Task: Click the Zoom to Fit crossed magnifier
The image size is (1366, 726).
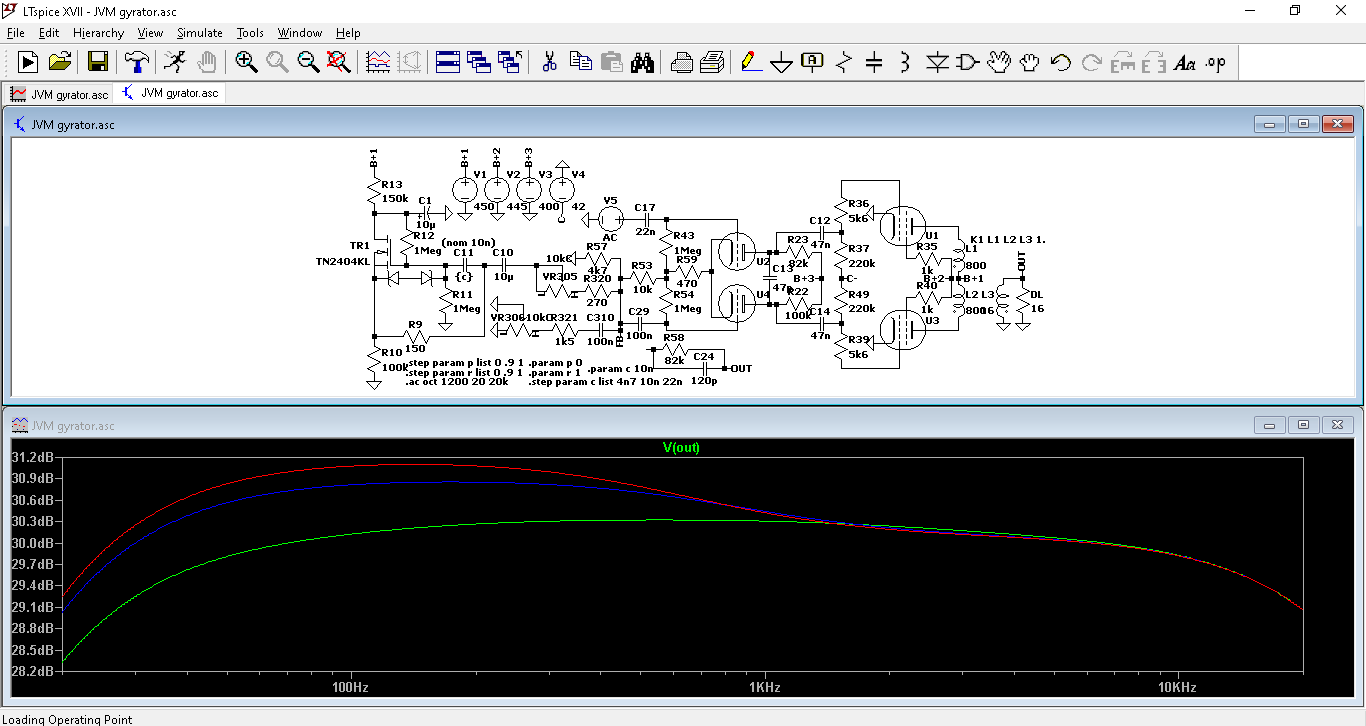Action: click(x=339, y=62)
